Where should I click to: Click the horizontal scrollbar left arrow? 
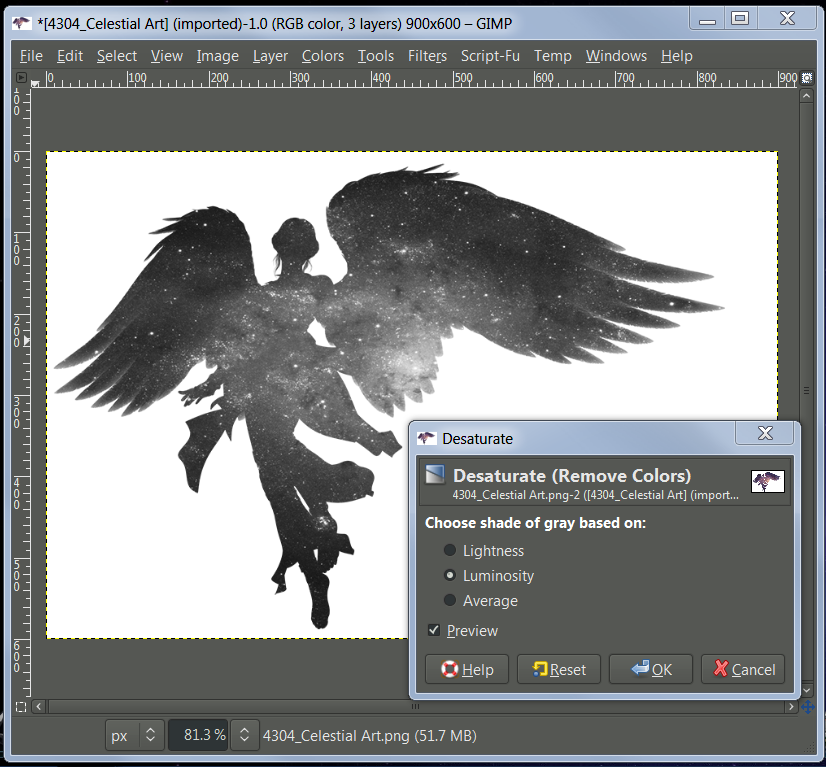point(38,706)
